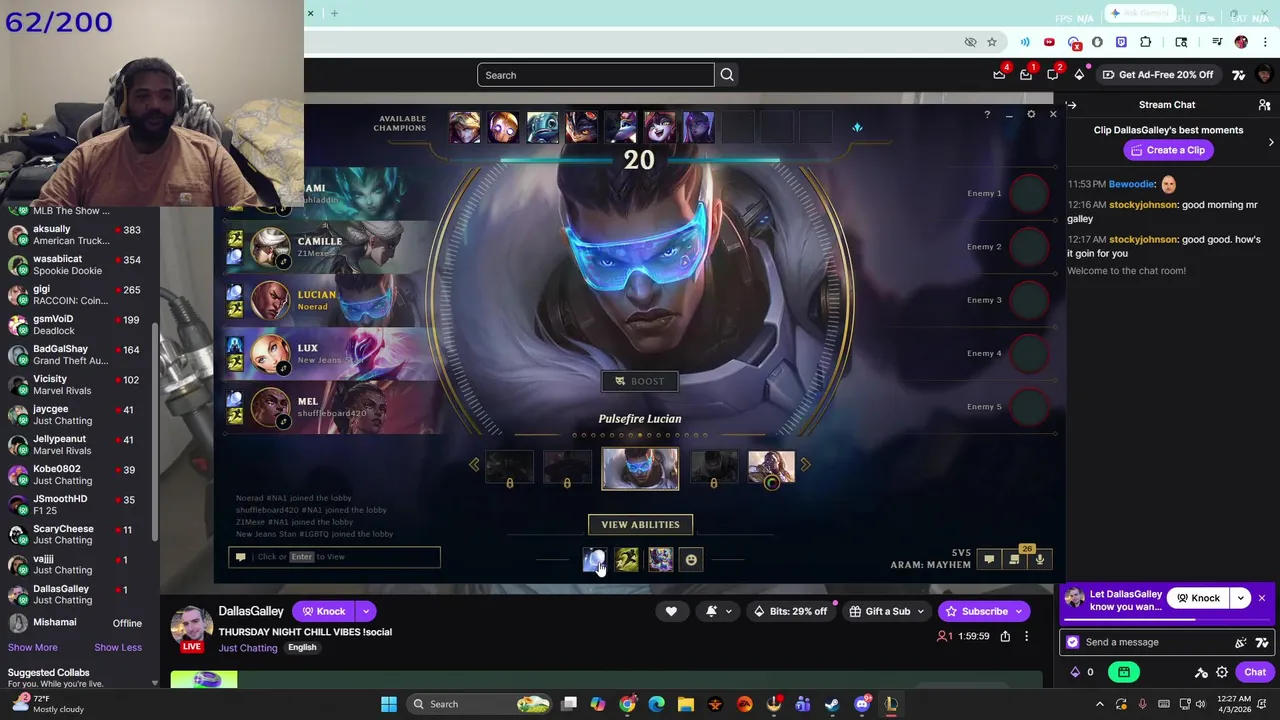1280x720 pixels.
Task: Select the Mel teammate row
Action: click(330, 408)
